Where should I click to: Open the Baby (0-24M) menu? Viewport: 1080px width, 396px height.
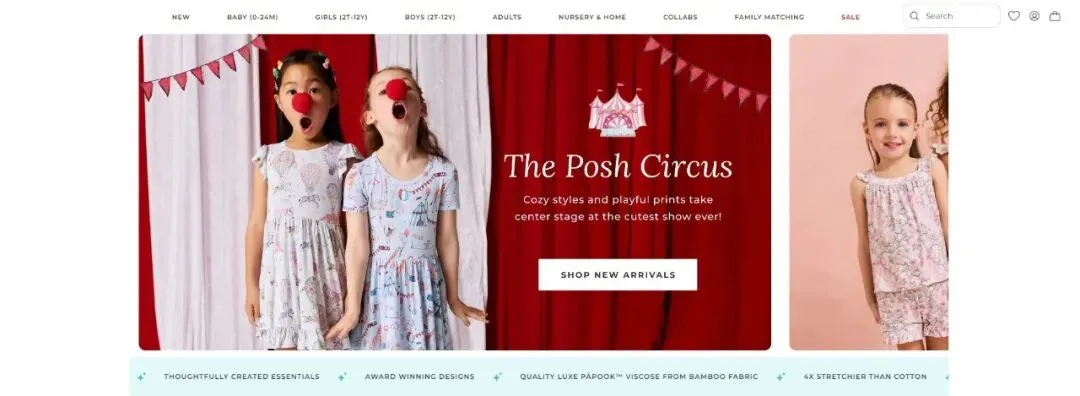(x=252, y=17)
